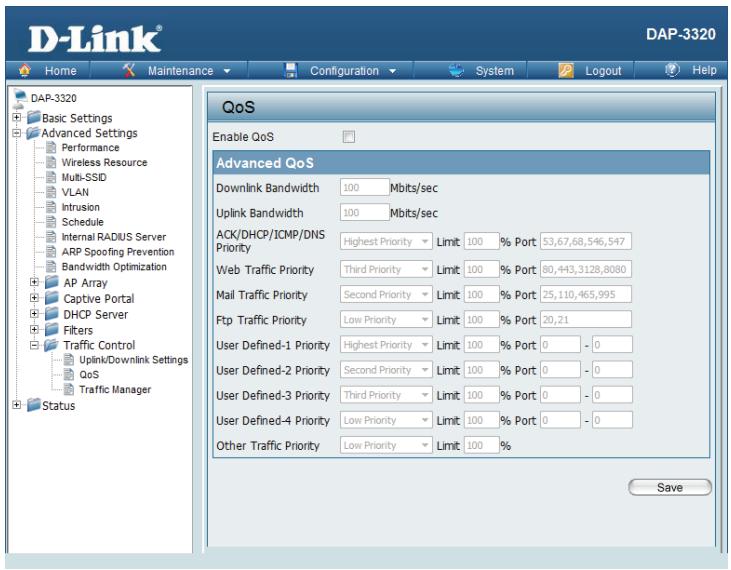Tick the Enable QoS checkbox

pyautogui.click(x=349, y=137)
